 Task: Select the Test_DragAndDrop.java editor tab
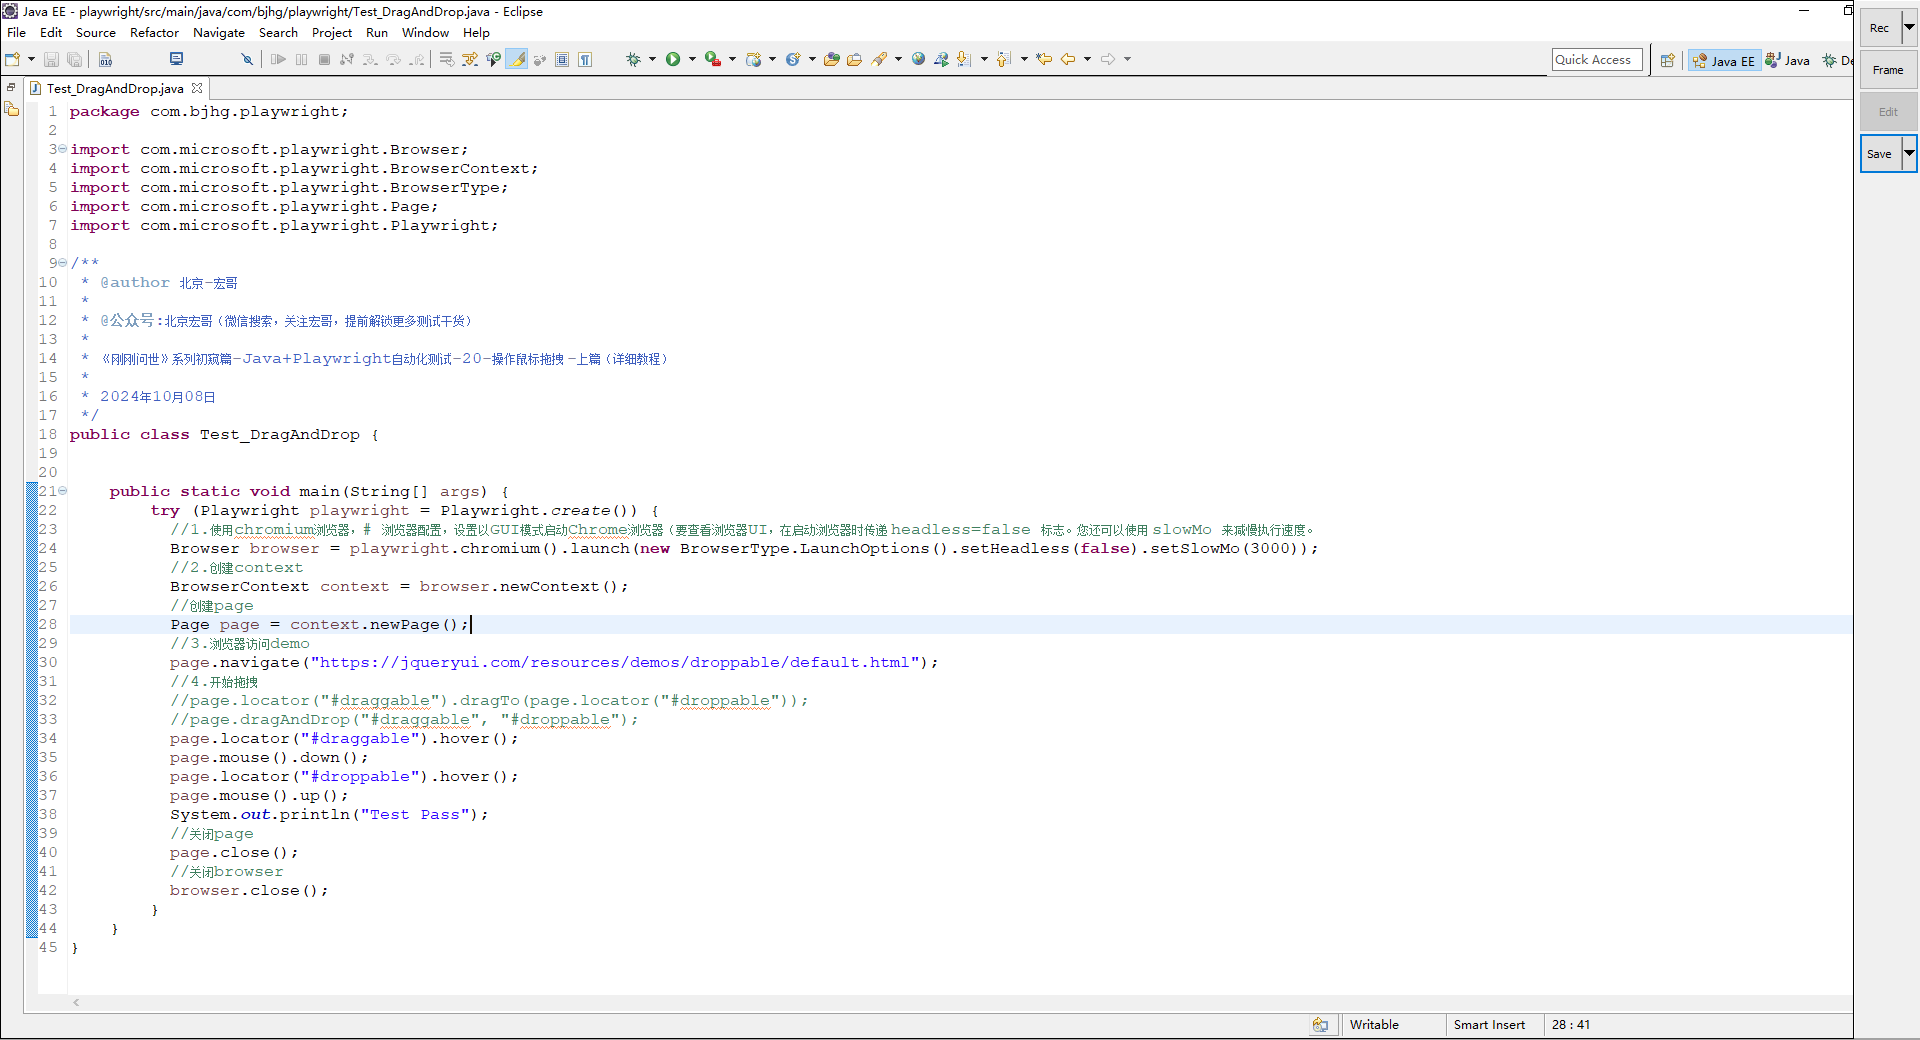tap(114, 89)
